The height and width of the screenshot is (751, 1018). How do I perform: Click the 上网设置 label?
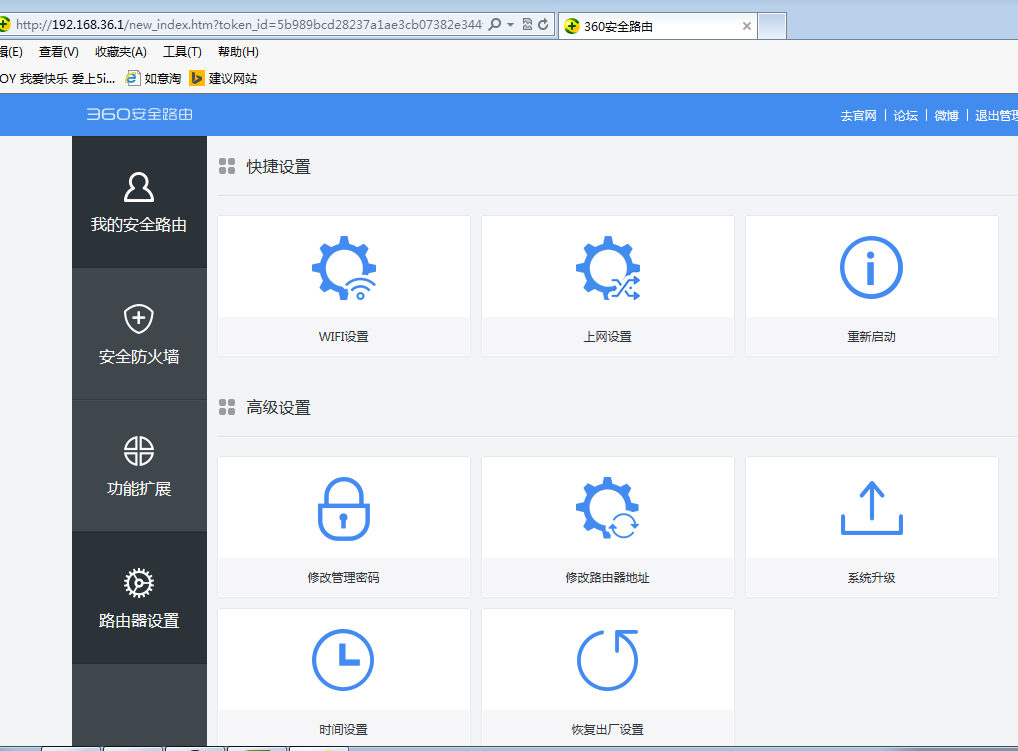click(x=608, y=337)
